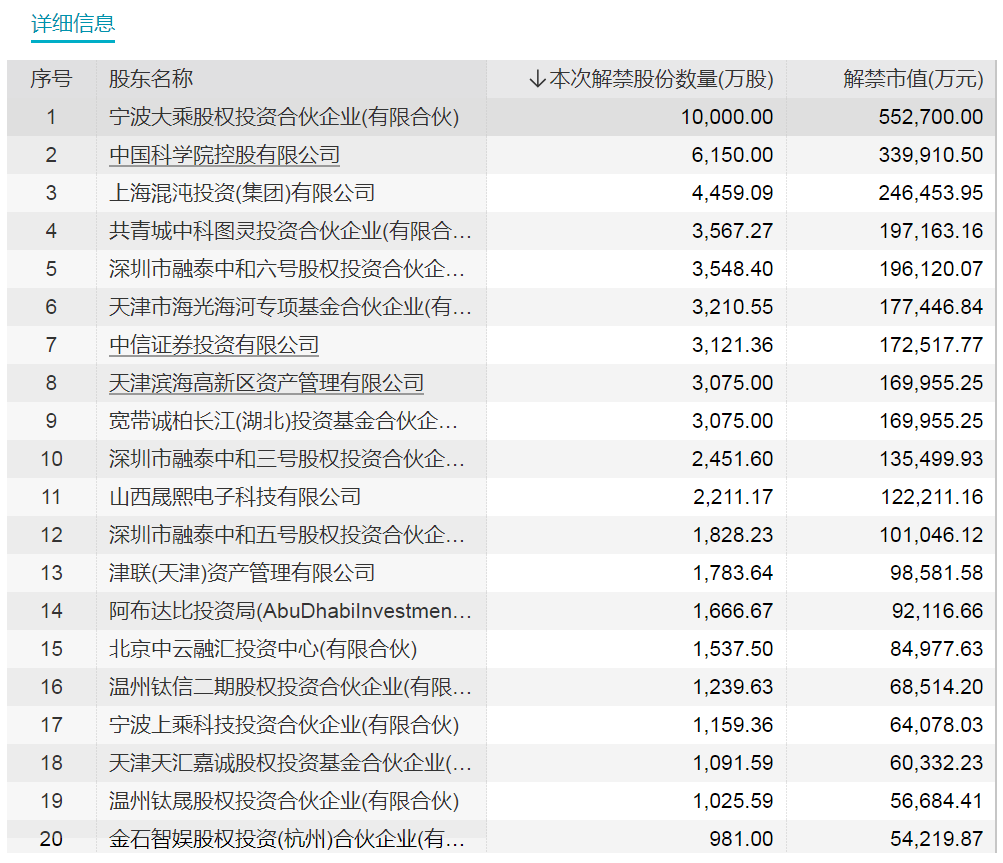Select 阿布达比投资局 AbuDhabiInvestment name
The height and width of the screenshot is (863, 1003).
coord(290,611)
